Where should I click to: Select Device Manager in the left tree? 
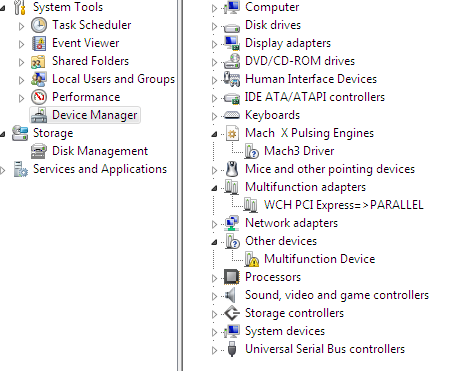pyautogui.click(x=95, y=115)
